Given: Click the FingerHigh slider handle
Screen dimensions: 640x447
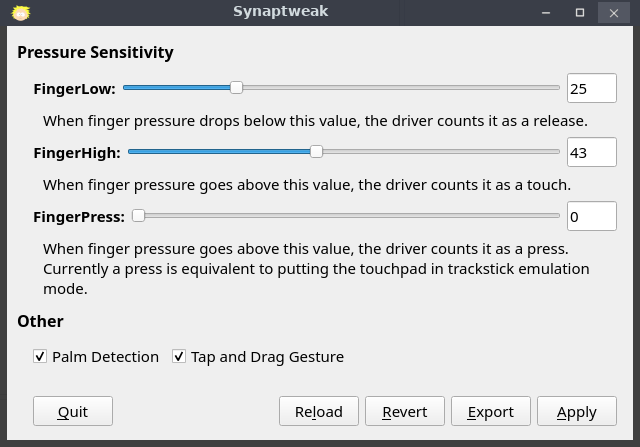Looking at the screenshot, I should (x=316, y=152).
